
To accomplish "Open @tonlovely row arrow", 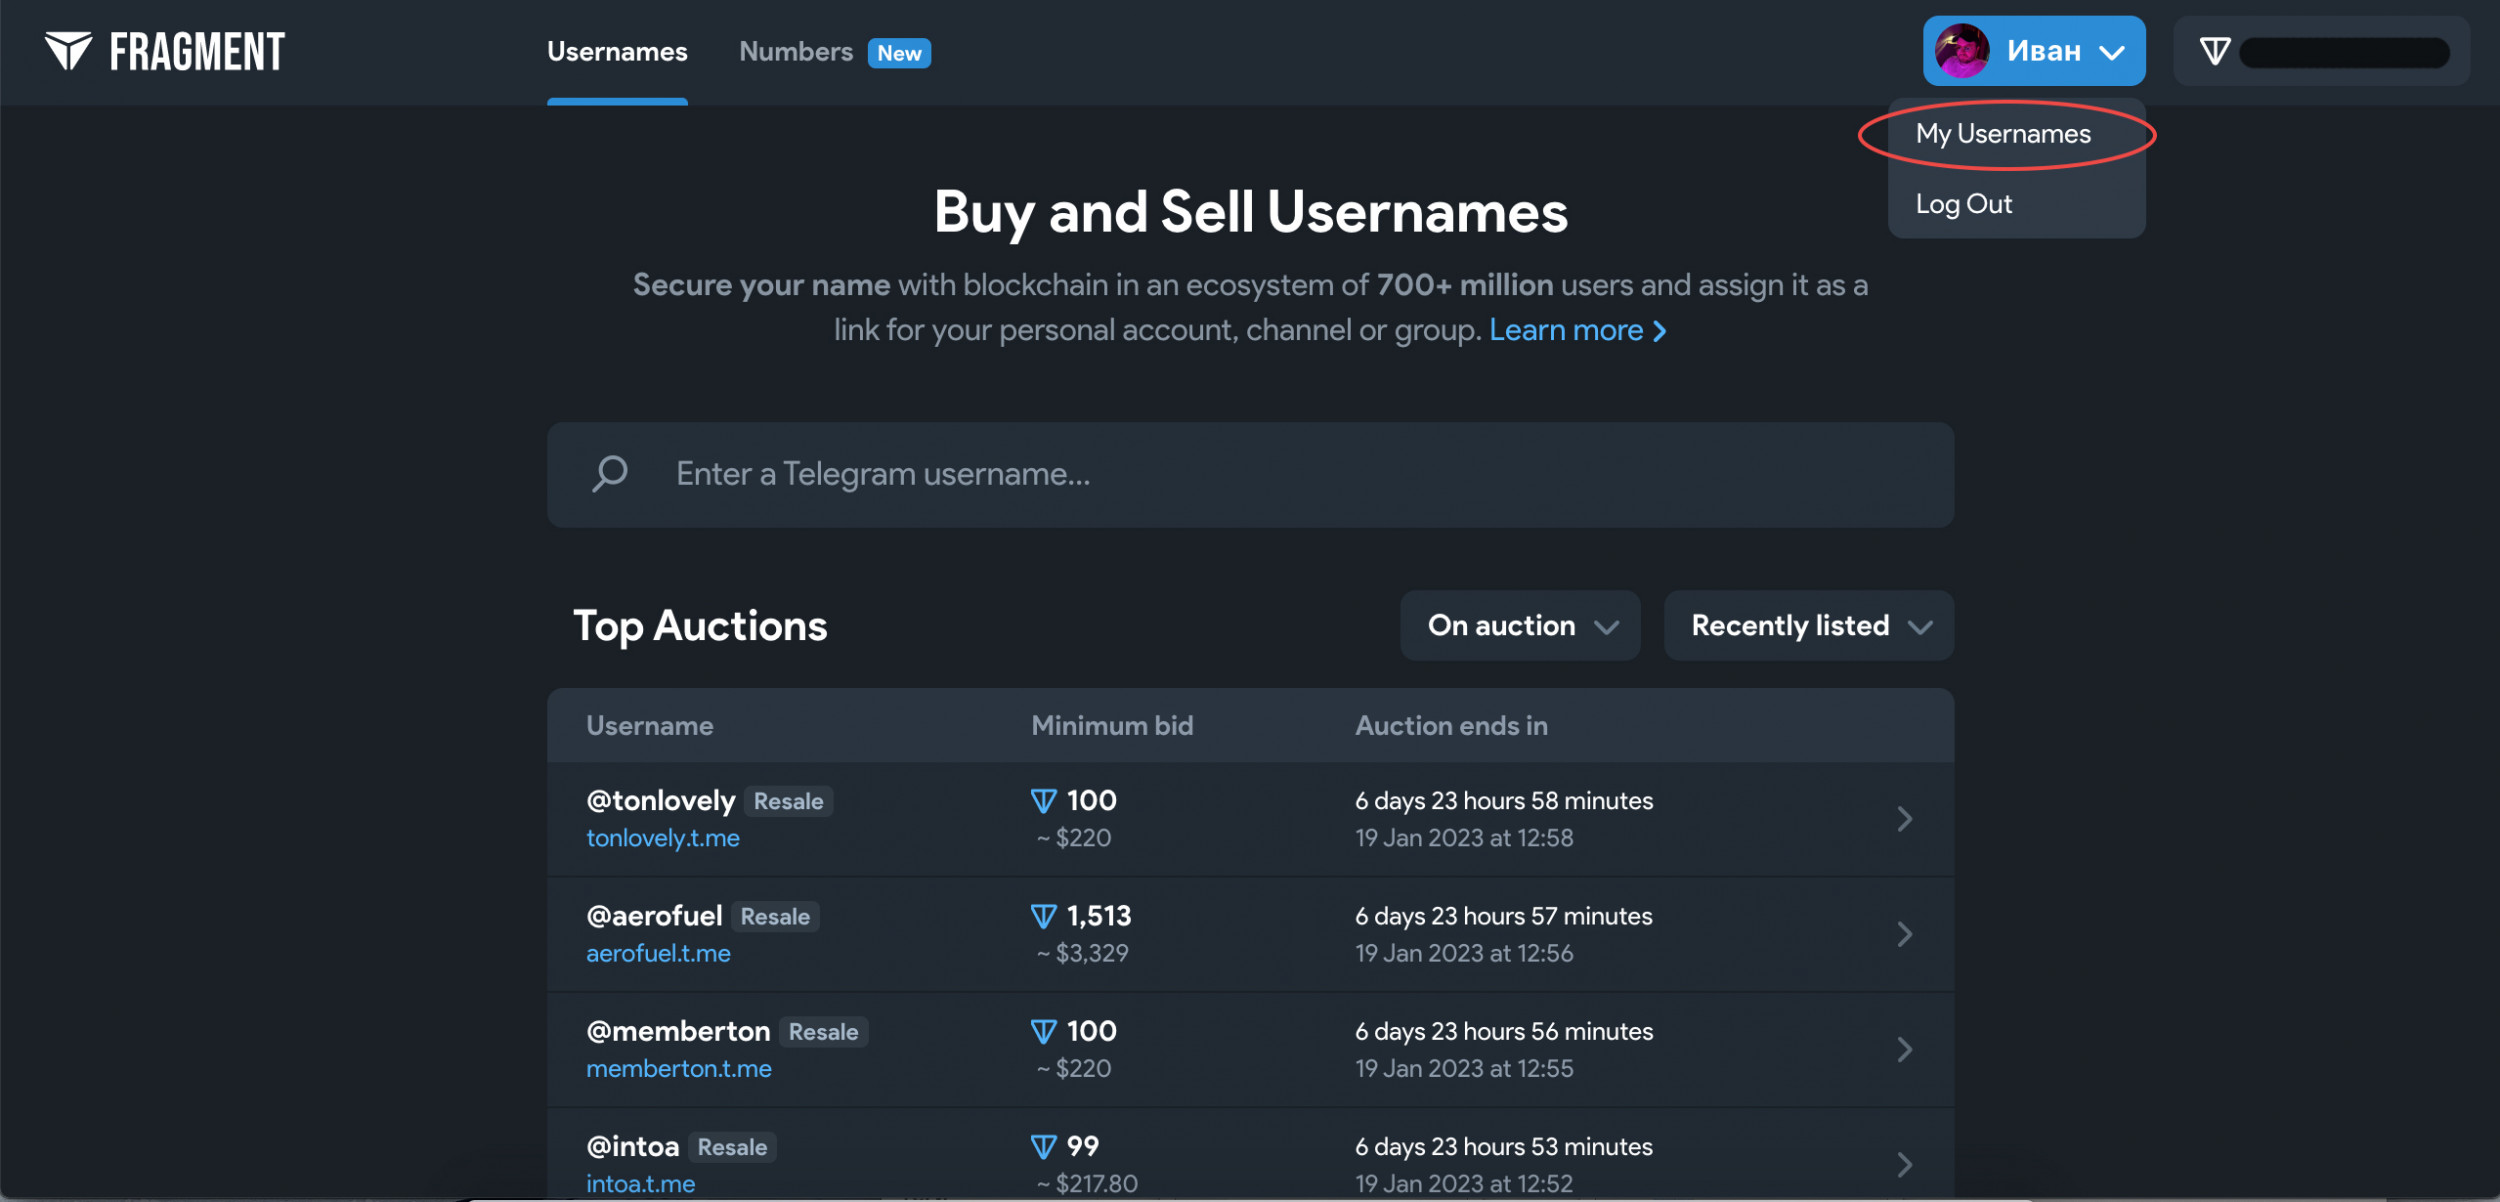I will 1904,819.
